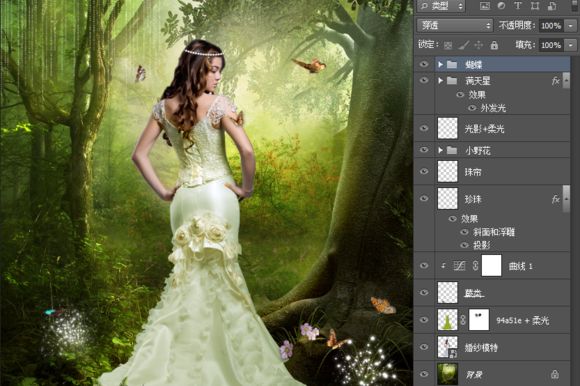
Task: Click the fx icon on 满天星 group
Action: (x=555, y=81)
